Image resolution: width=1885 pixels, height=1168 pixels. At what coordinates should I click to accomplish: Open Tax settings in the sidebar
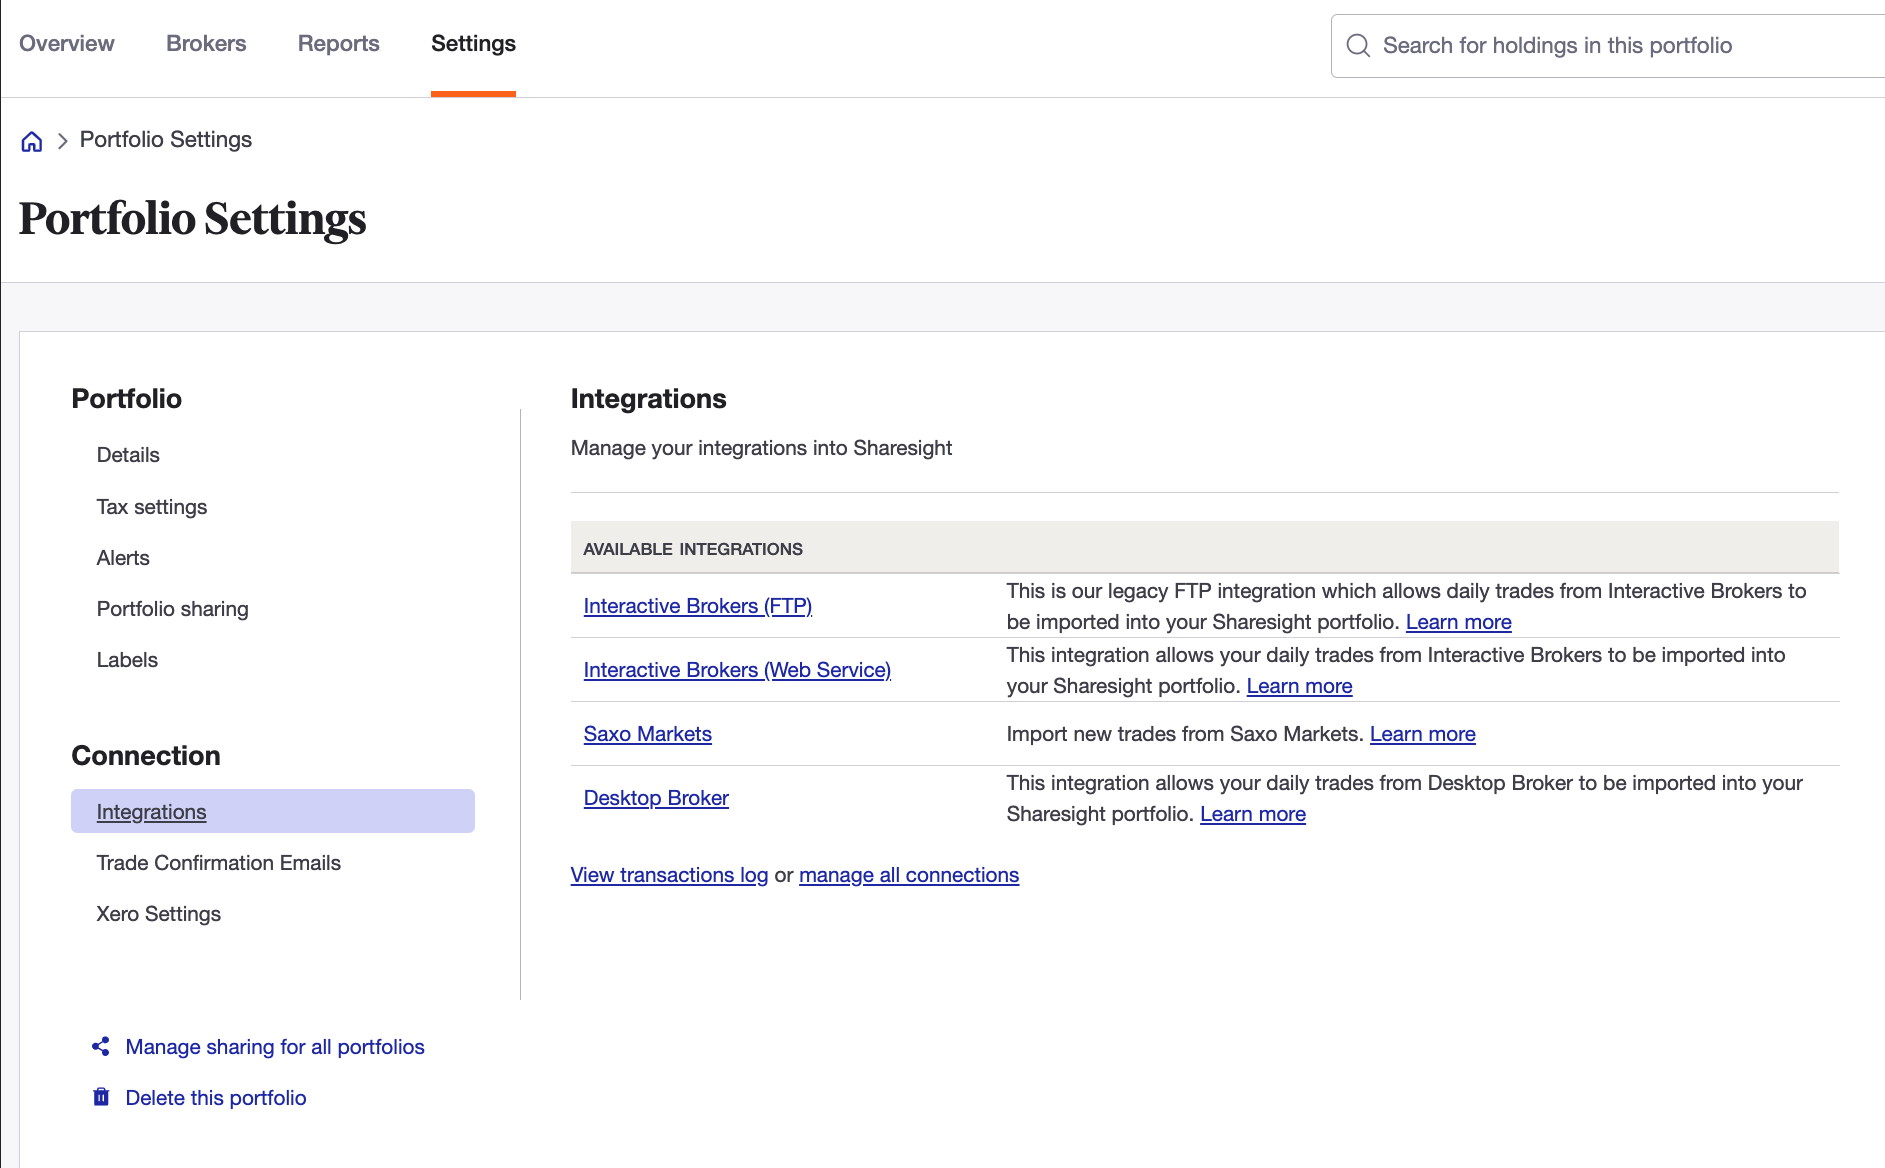(x=152, y=507)
